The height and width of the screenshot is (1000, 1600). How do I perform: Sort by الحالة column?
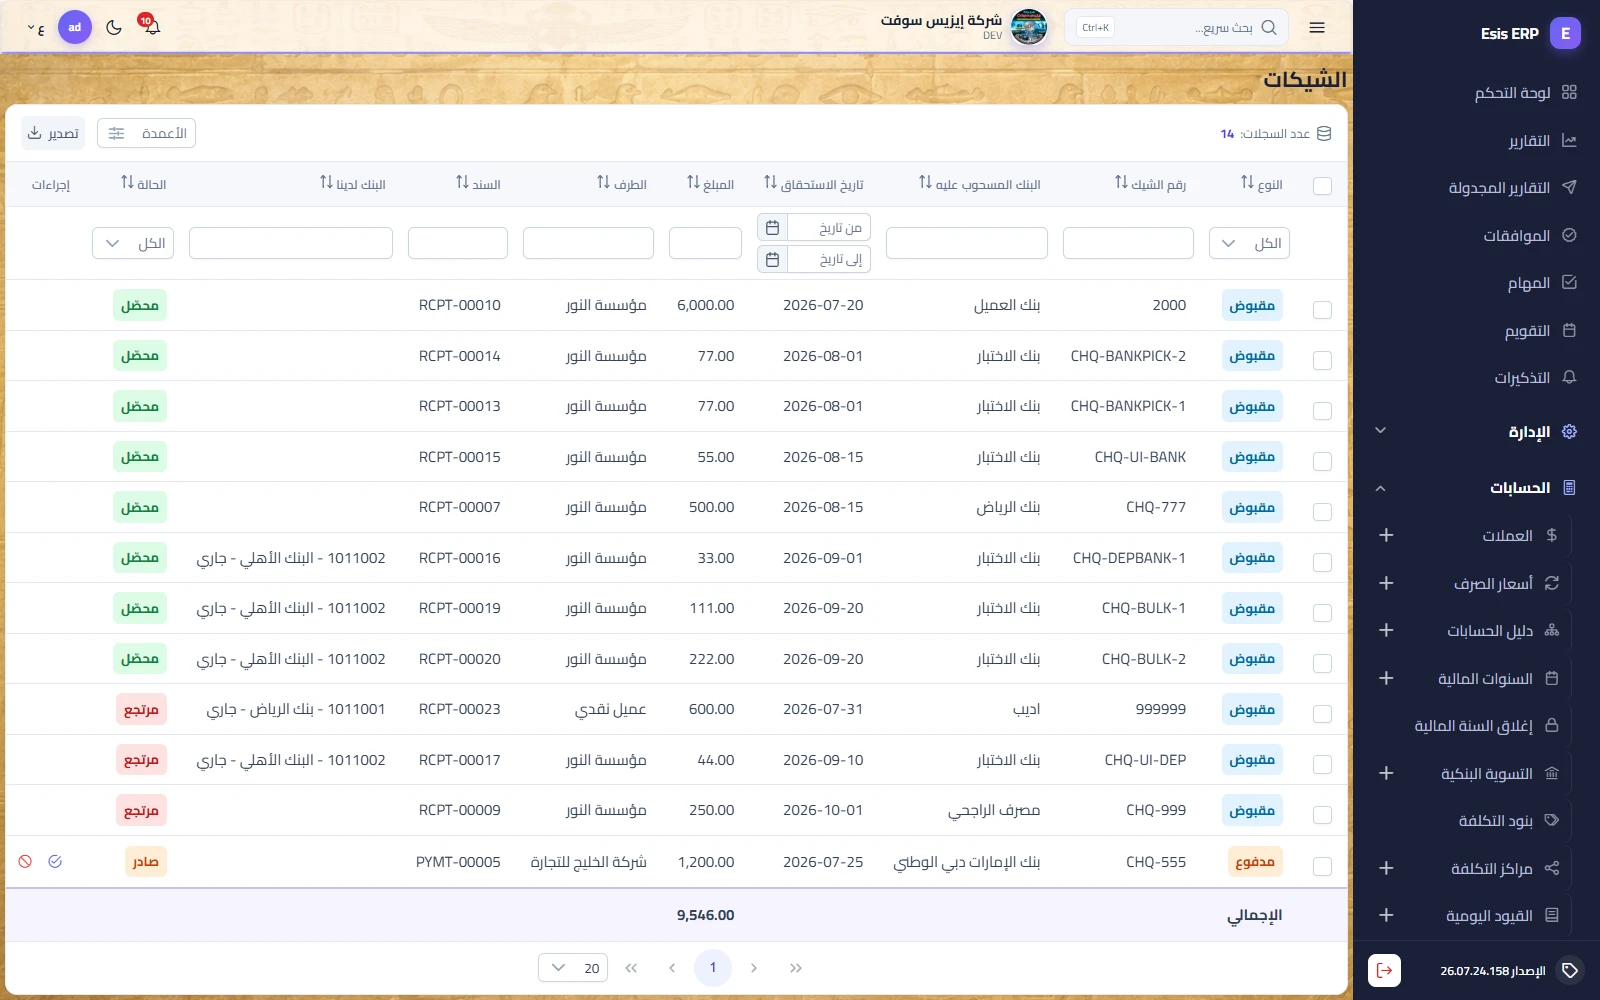(127, 183)
